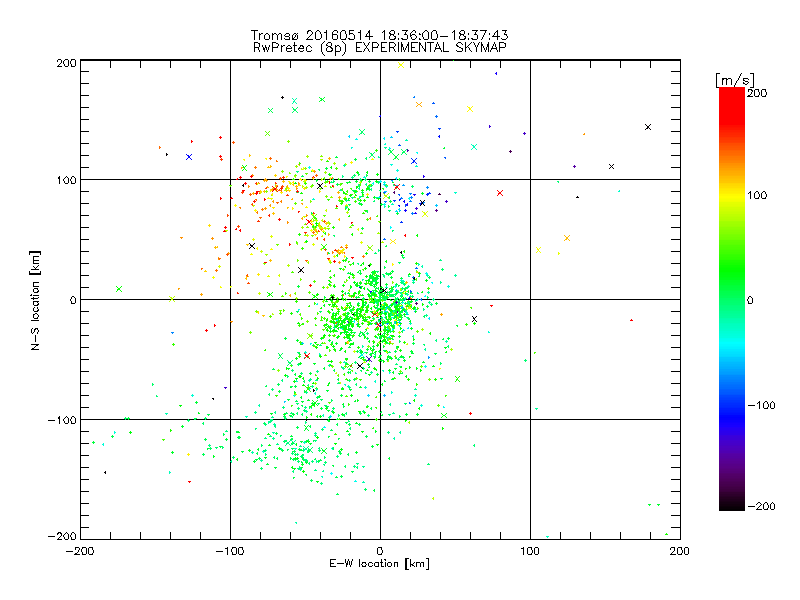The height and width of the screenshot is (600, 800).
Task: Click the -100 label beside the color bar
Action: click(761, 405)
